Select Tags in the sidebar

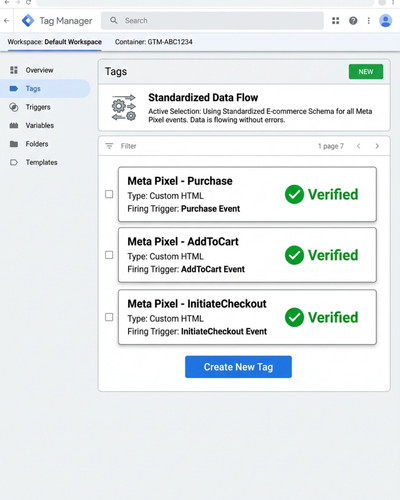(x=45, y=88)
